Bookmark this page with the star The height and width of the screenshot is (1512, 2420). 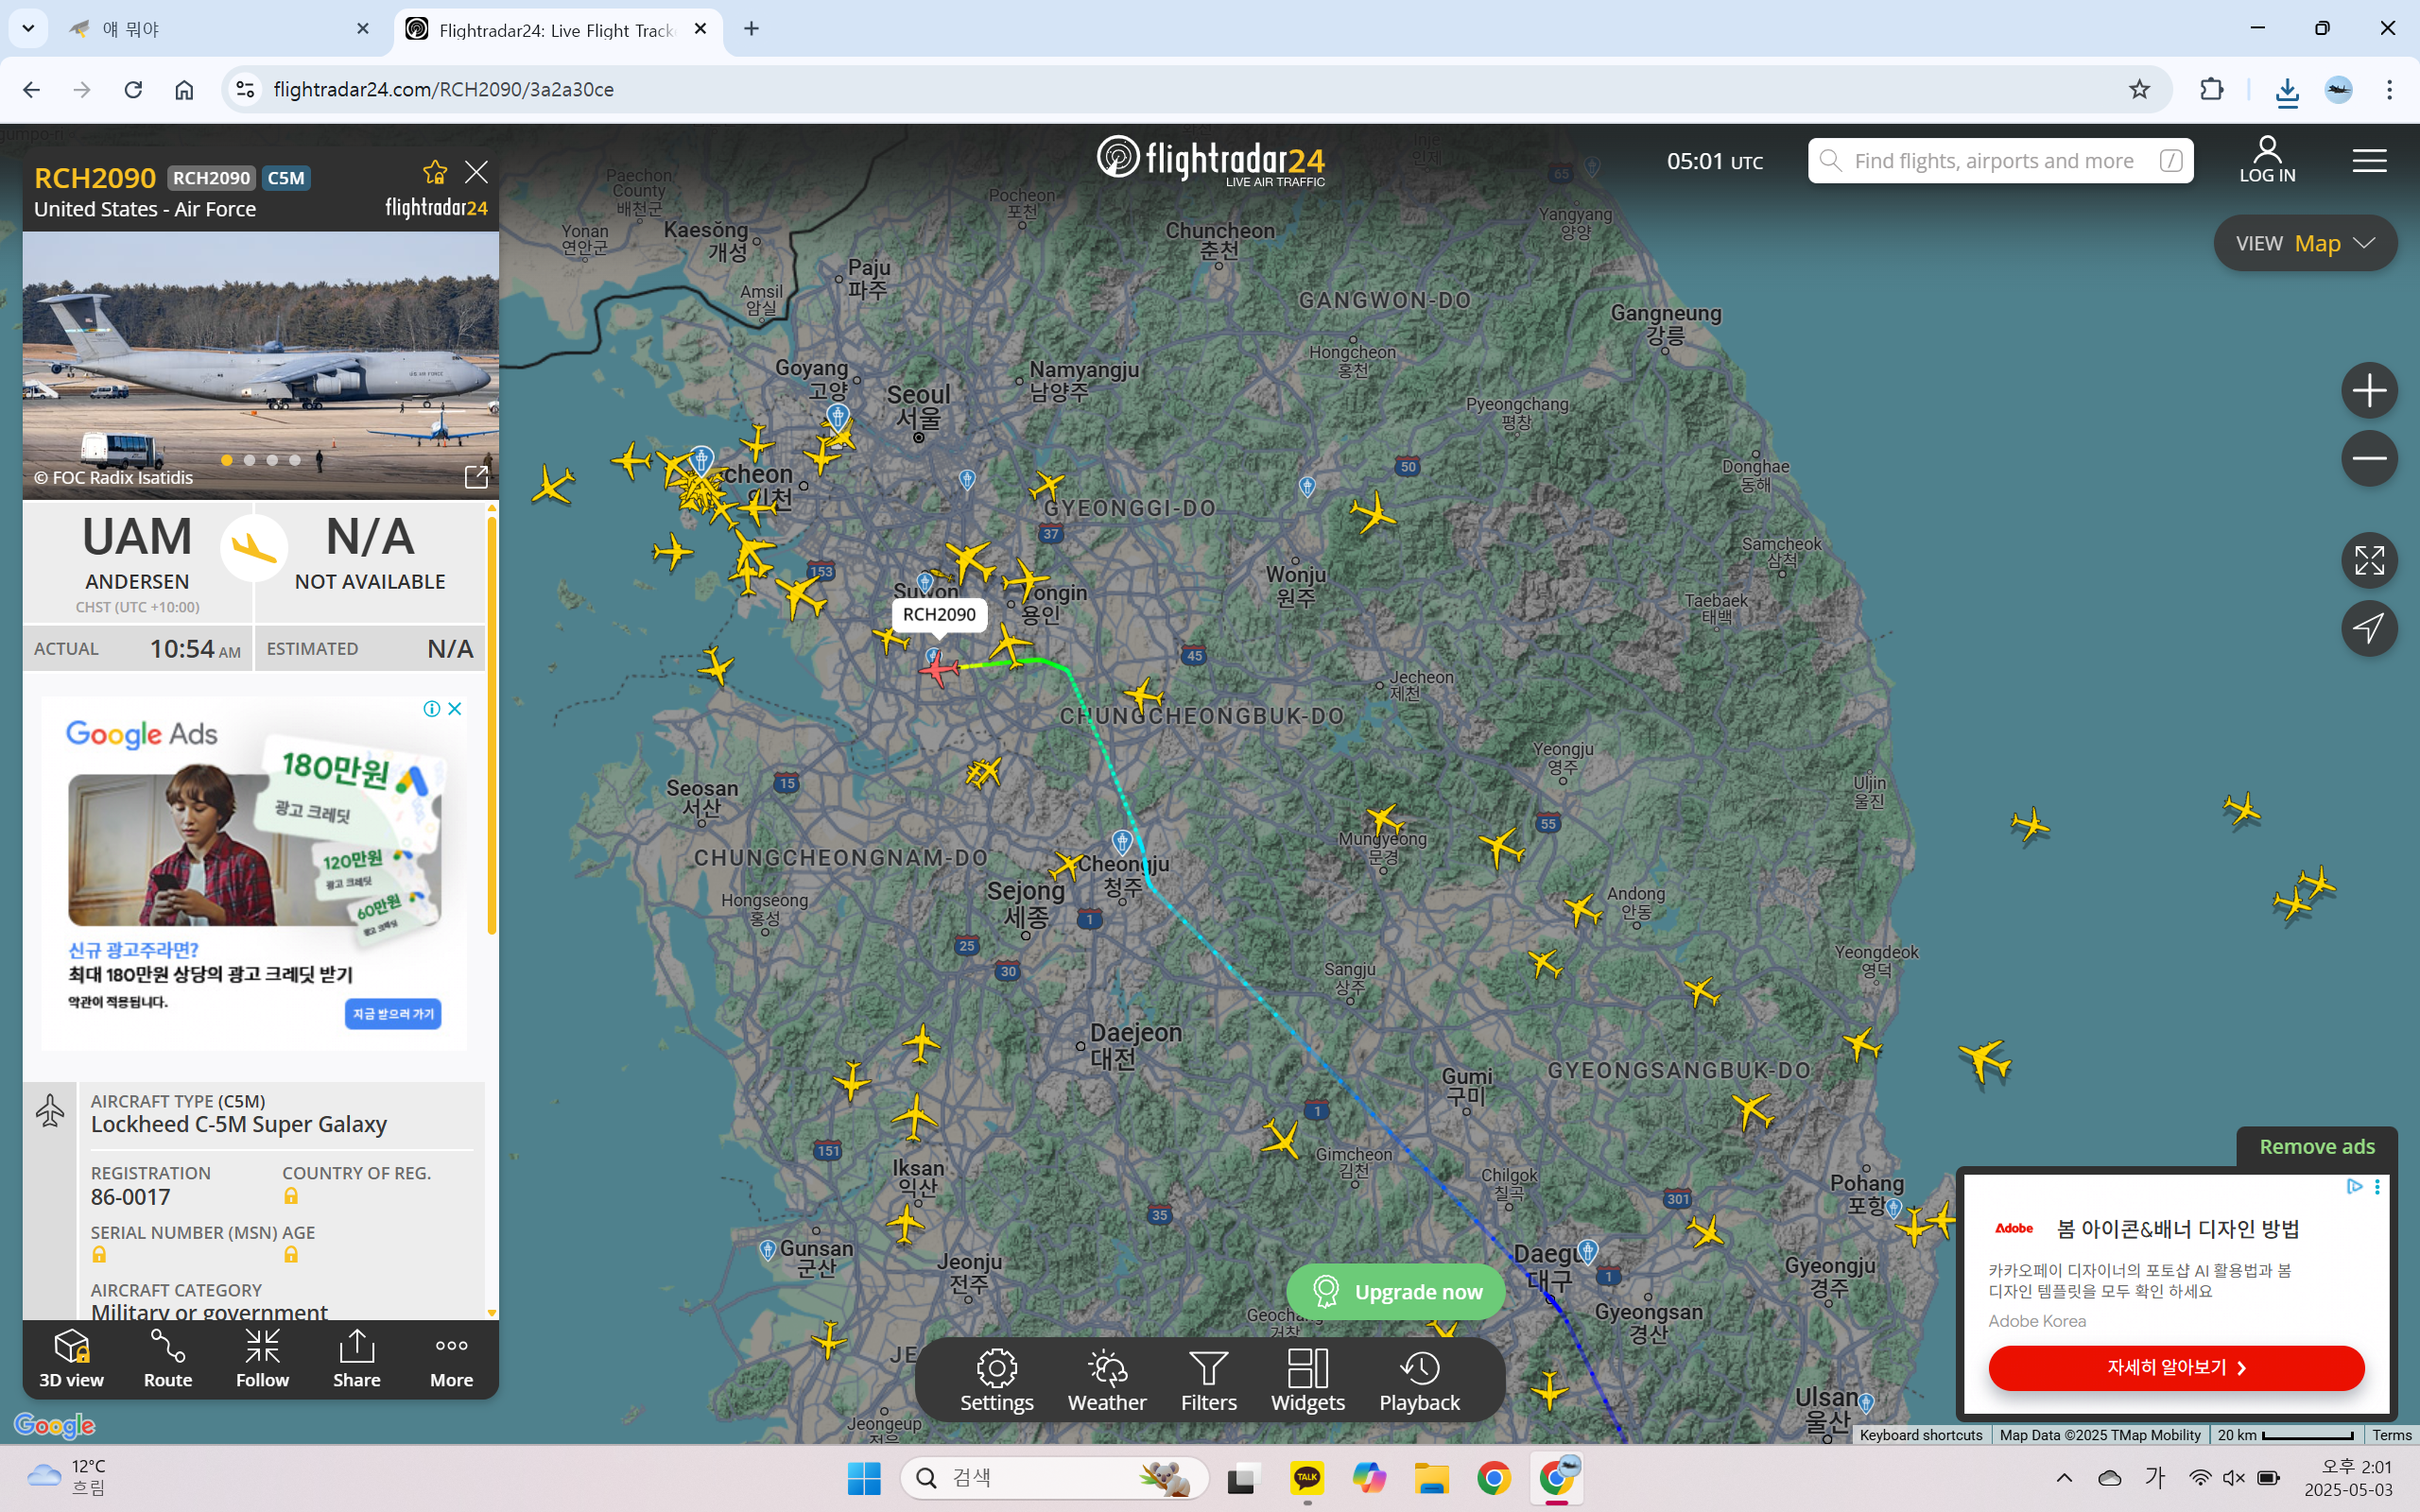click(2139, 90)
